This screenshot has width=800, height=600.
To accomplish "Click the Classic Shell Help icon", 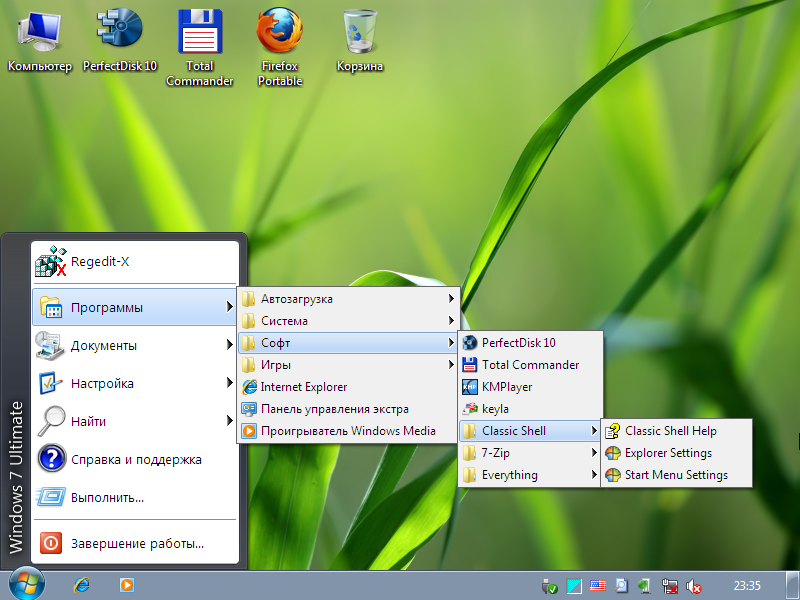I will point(613,431).
